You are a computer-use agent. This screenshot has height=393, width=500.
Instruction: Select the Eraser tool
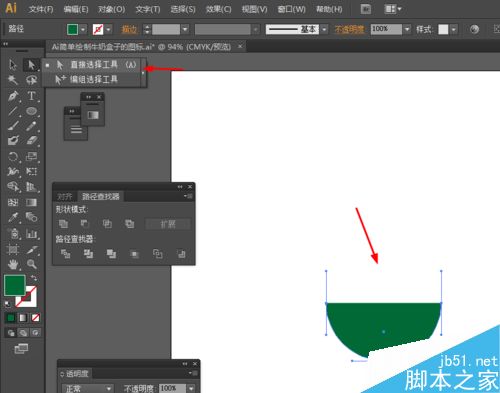pyautogui.click(x=32, y=140)
